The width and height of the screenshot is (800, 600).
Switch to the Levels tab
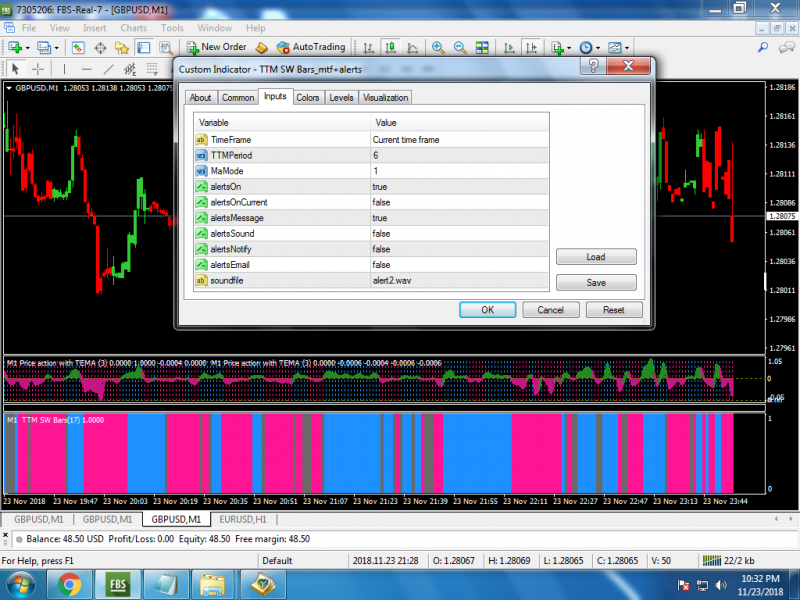[341, 97]
